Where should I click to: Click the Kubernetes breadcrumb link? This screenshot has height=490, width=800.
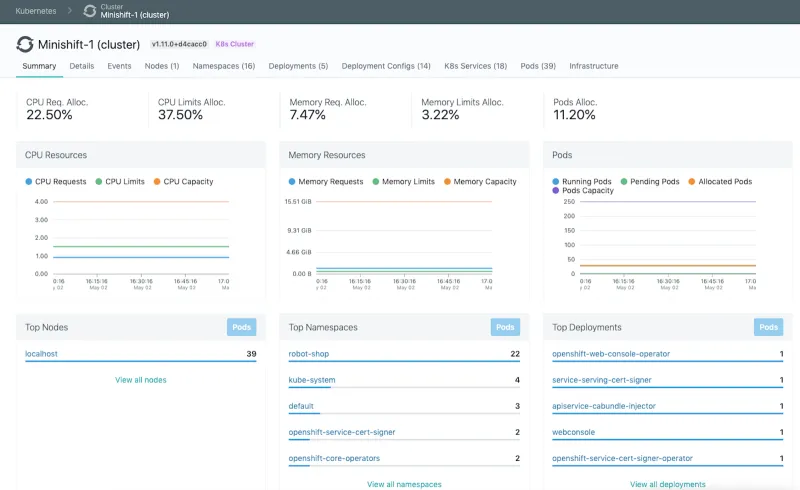tap(36, 11)
